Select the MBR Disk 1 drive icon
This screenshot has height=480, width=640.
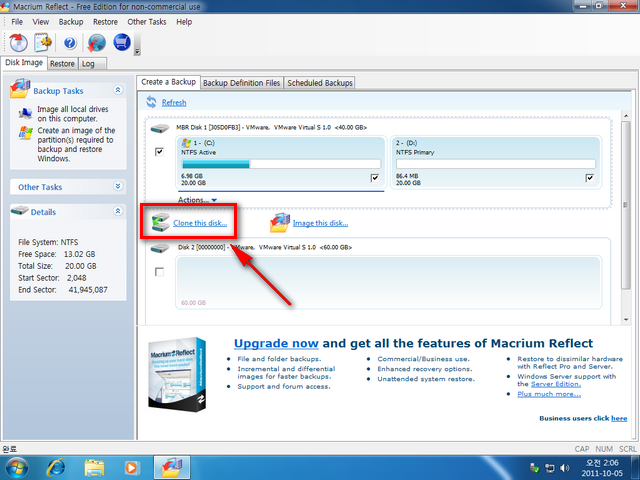tap(160, 129)
